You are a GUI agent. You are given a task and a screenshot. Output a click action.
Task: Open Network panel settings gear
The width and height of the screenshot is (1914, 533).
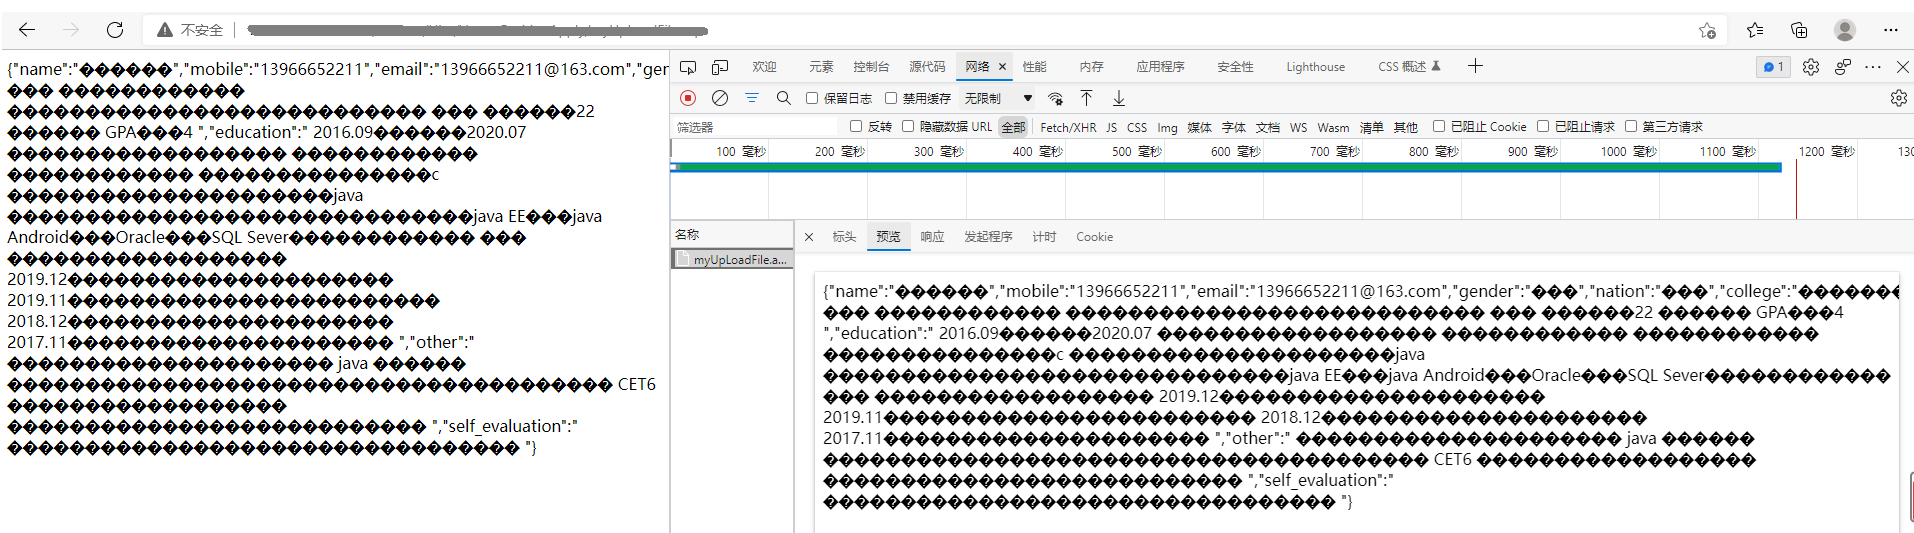pos(1899,98)
